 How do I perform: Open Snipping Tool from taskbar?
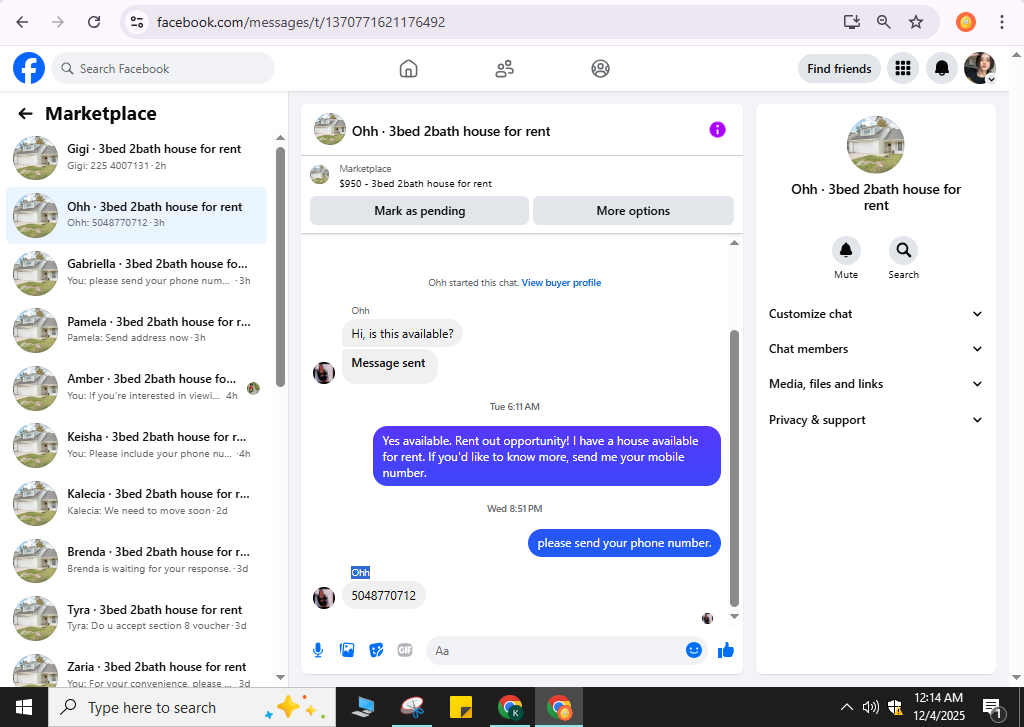pos(413,707)
